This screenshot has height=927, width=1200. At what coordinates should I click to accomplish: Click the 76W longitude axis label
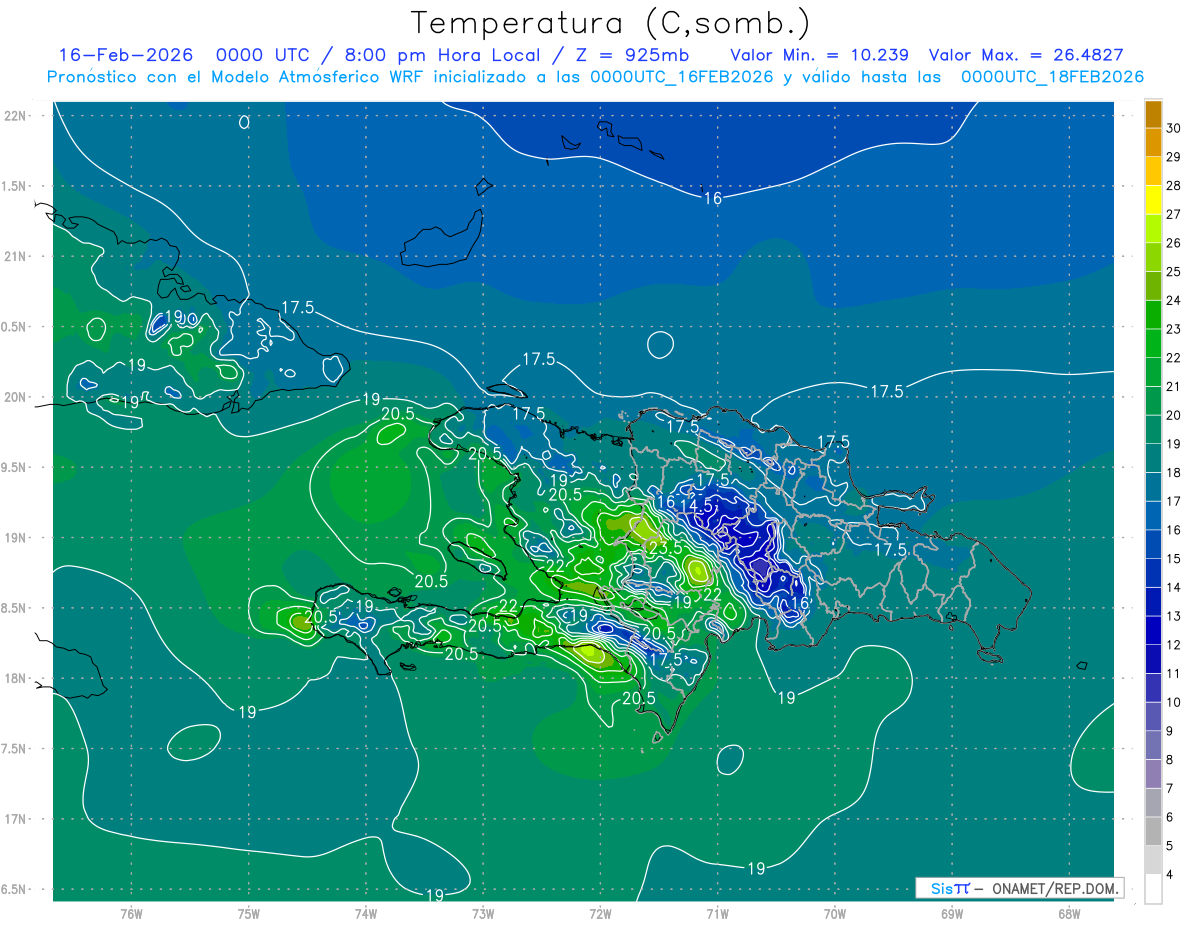tap(131, 913)
